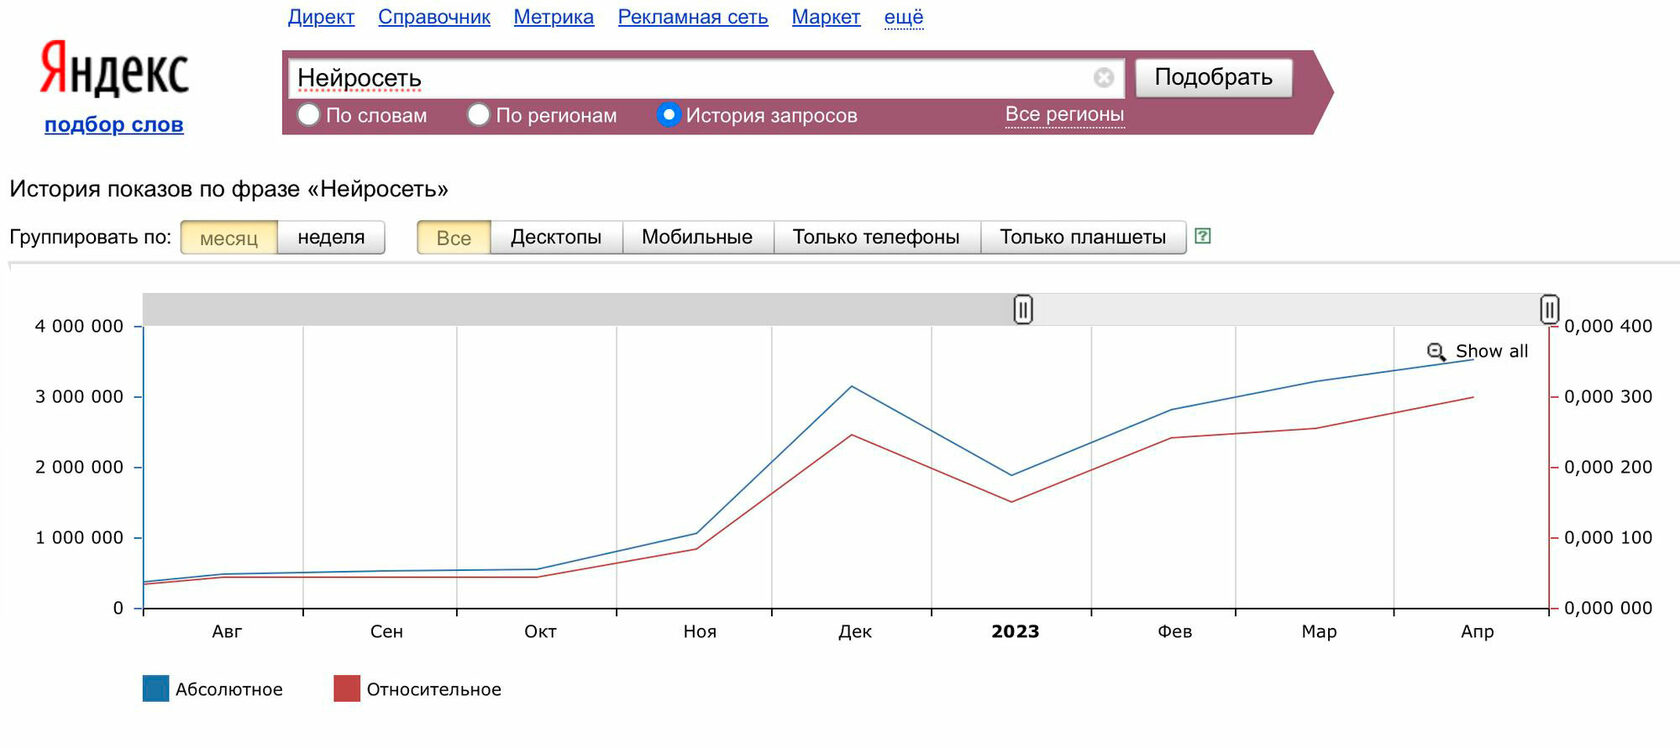This screenshot has width=1680, height=748.
Task: Click the right handle of the chart range slider
Action: 1549,310
